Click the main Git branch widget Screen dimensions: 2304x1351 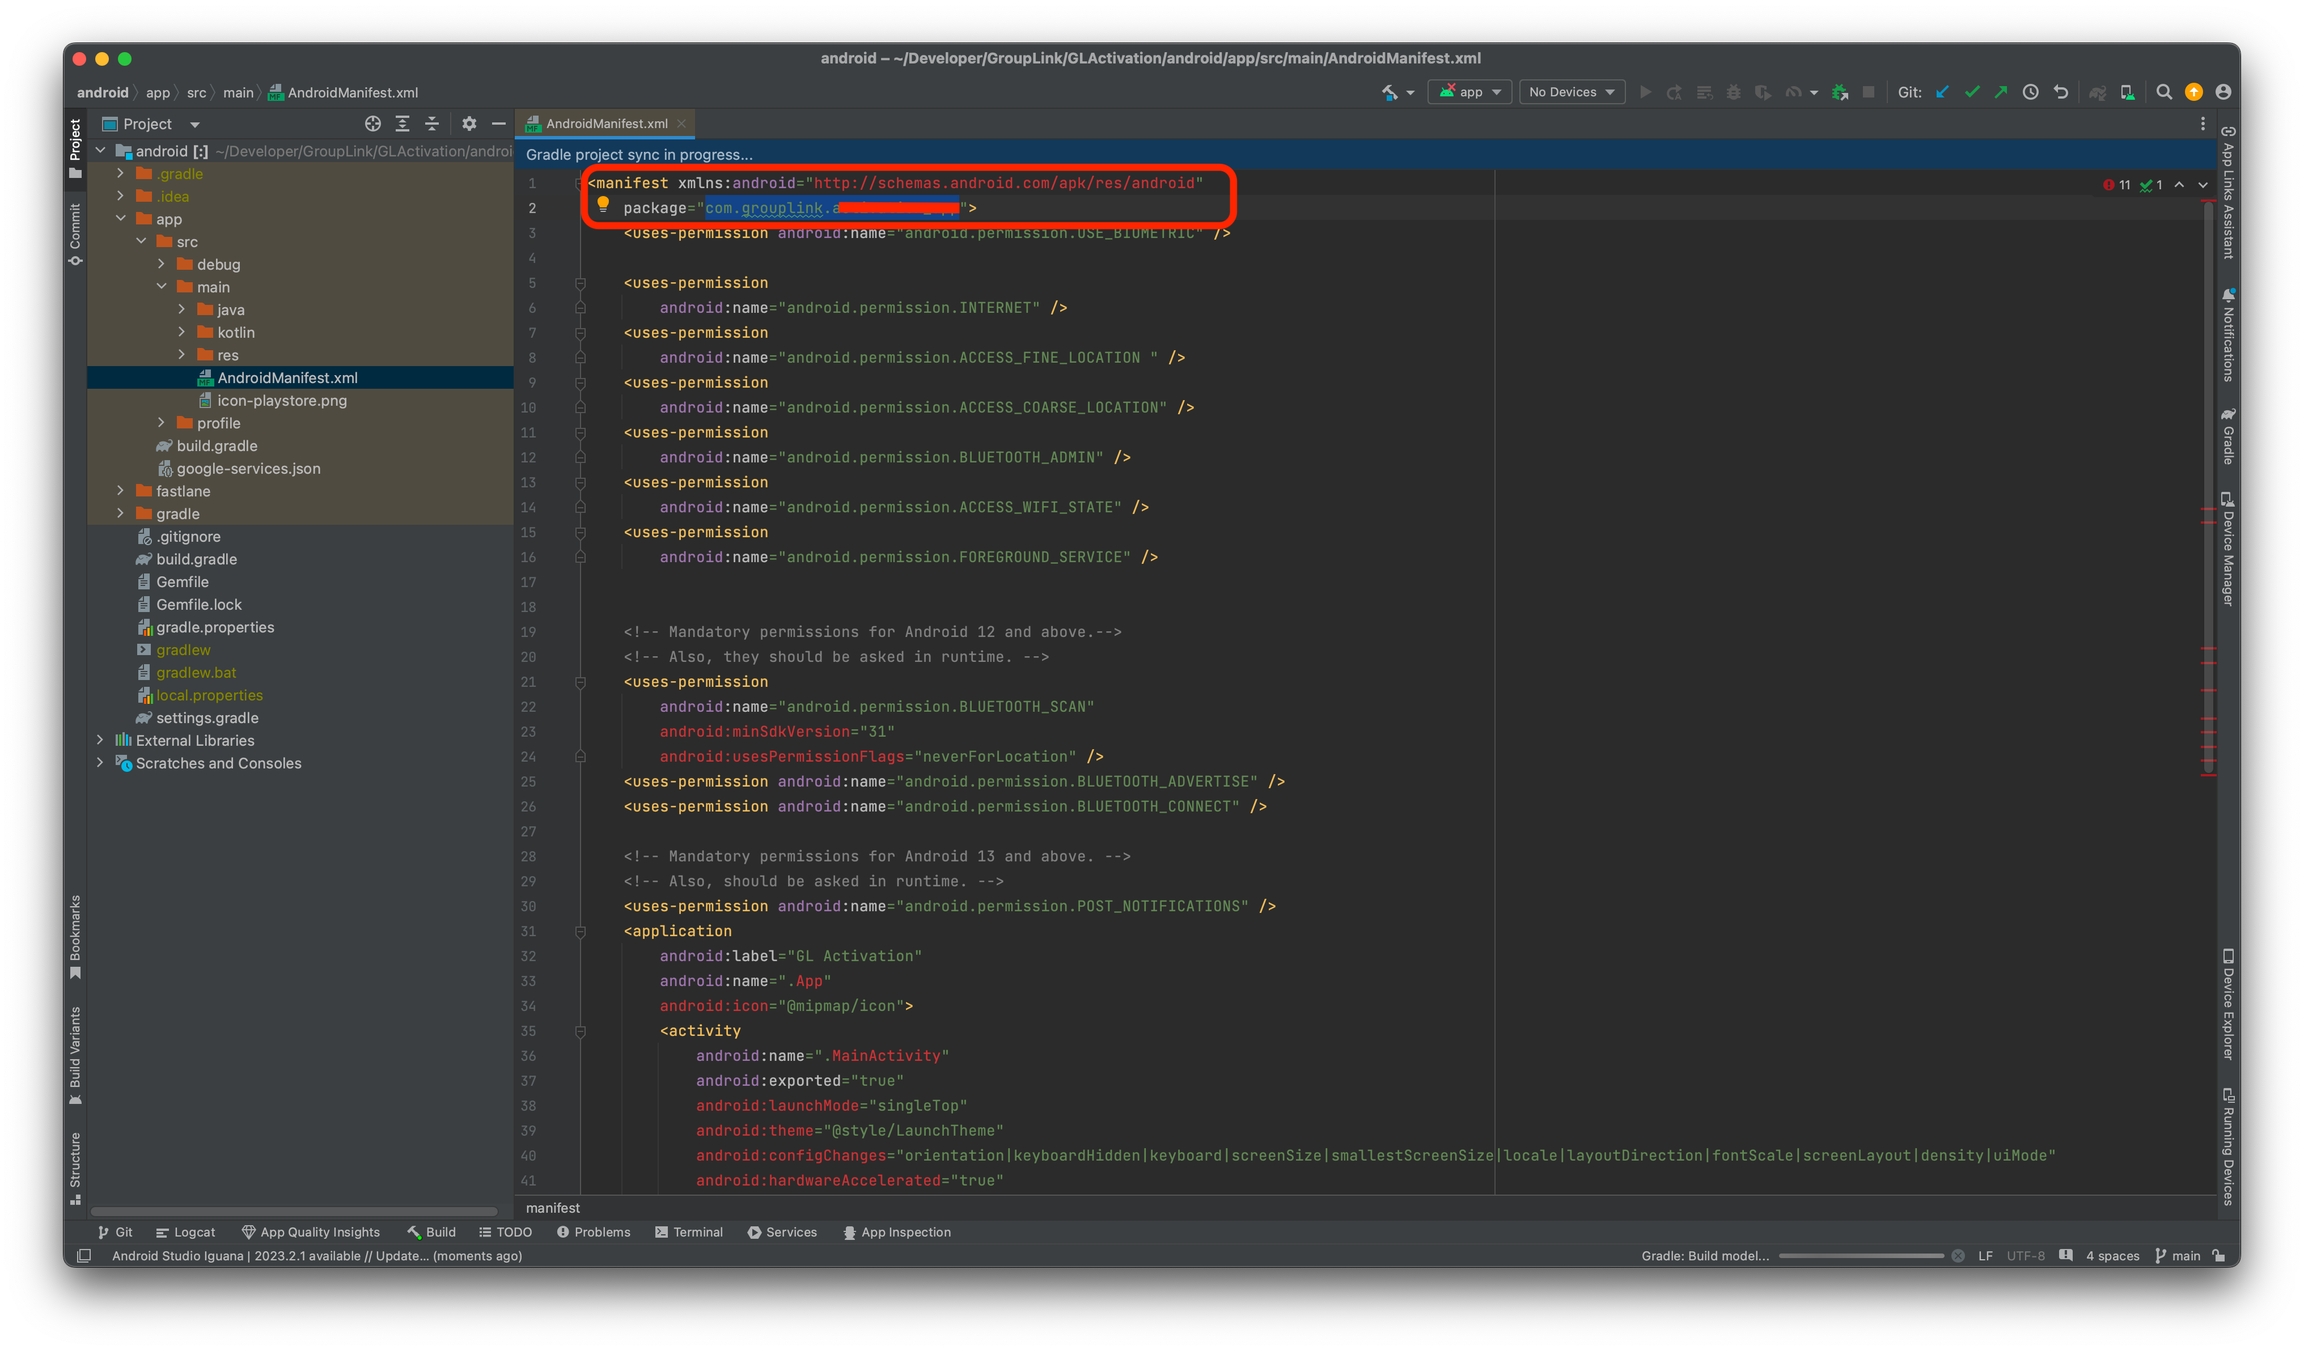(x=2178, y=1256)
